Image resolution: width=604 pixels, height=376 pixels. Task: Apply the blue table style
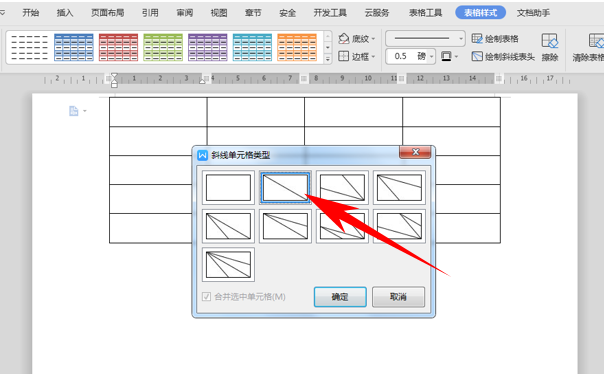74,47
